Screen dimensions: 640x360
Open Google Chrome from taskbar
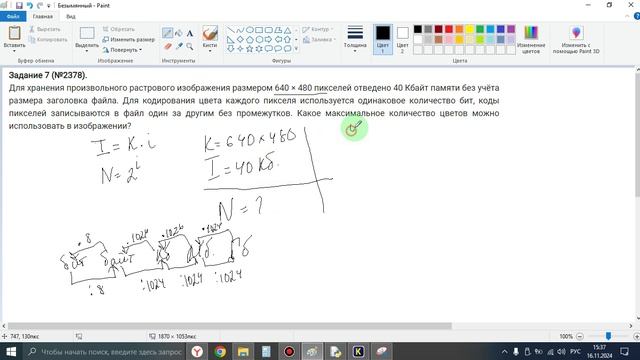click(x=220, y=351)
